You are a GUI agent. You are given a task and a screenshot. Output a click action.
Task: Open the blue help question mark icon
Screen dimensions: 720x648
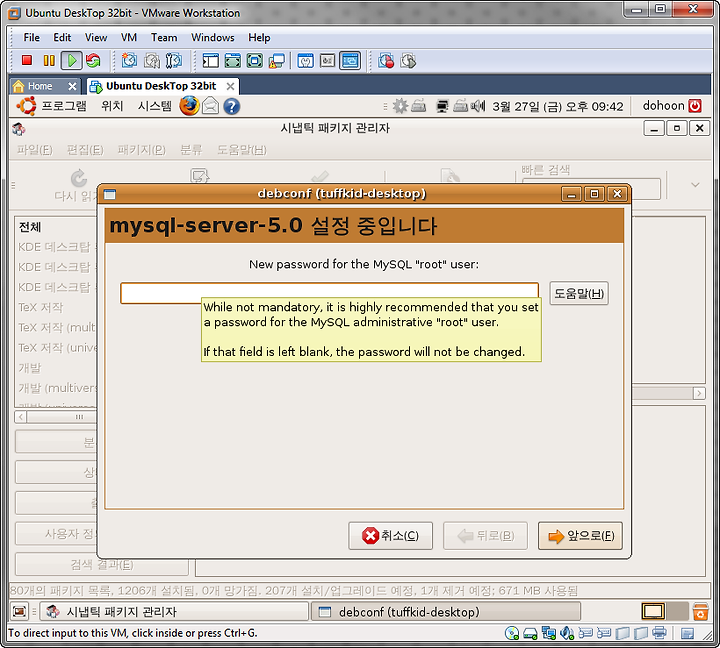click(x=231, y=107)
